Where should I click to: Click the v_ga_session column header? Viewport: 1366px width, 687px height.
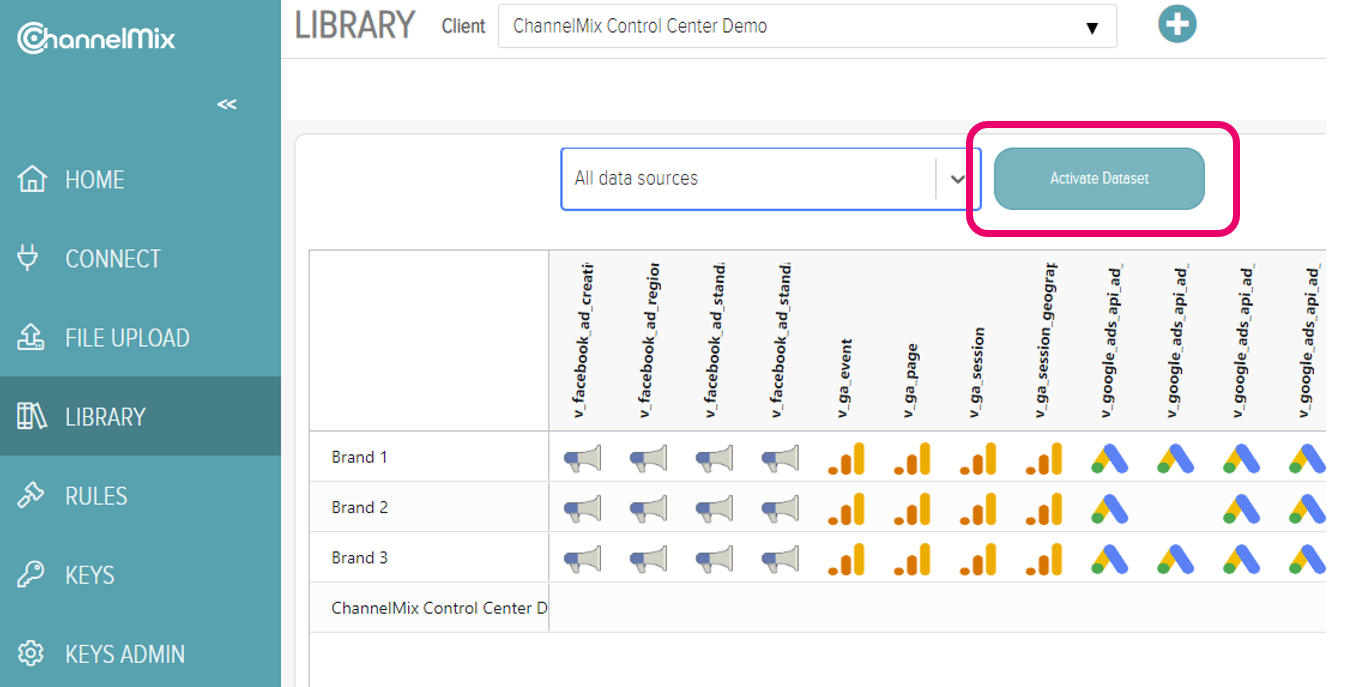click(x=978, y=372)
